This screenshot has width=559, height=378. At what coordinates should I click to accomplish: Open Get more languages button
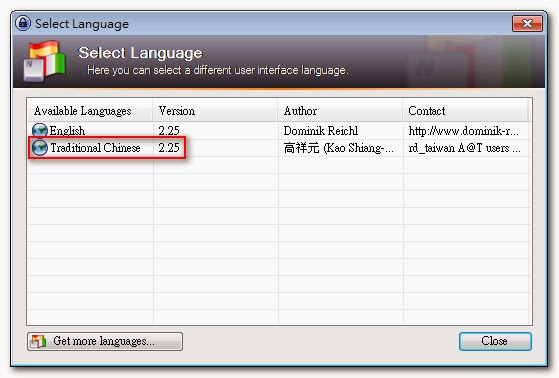click(x=105, y=341)
